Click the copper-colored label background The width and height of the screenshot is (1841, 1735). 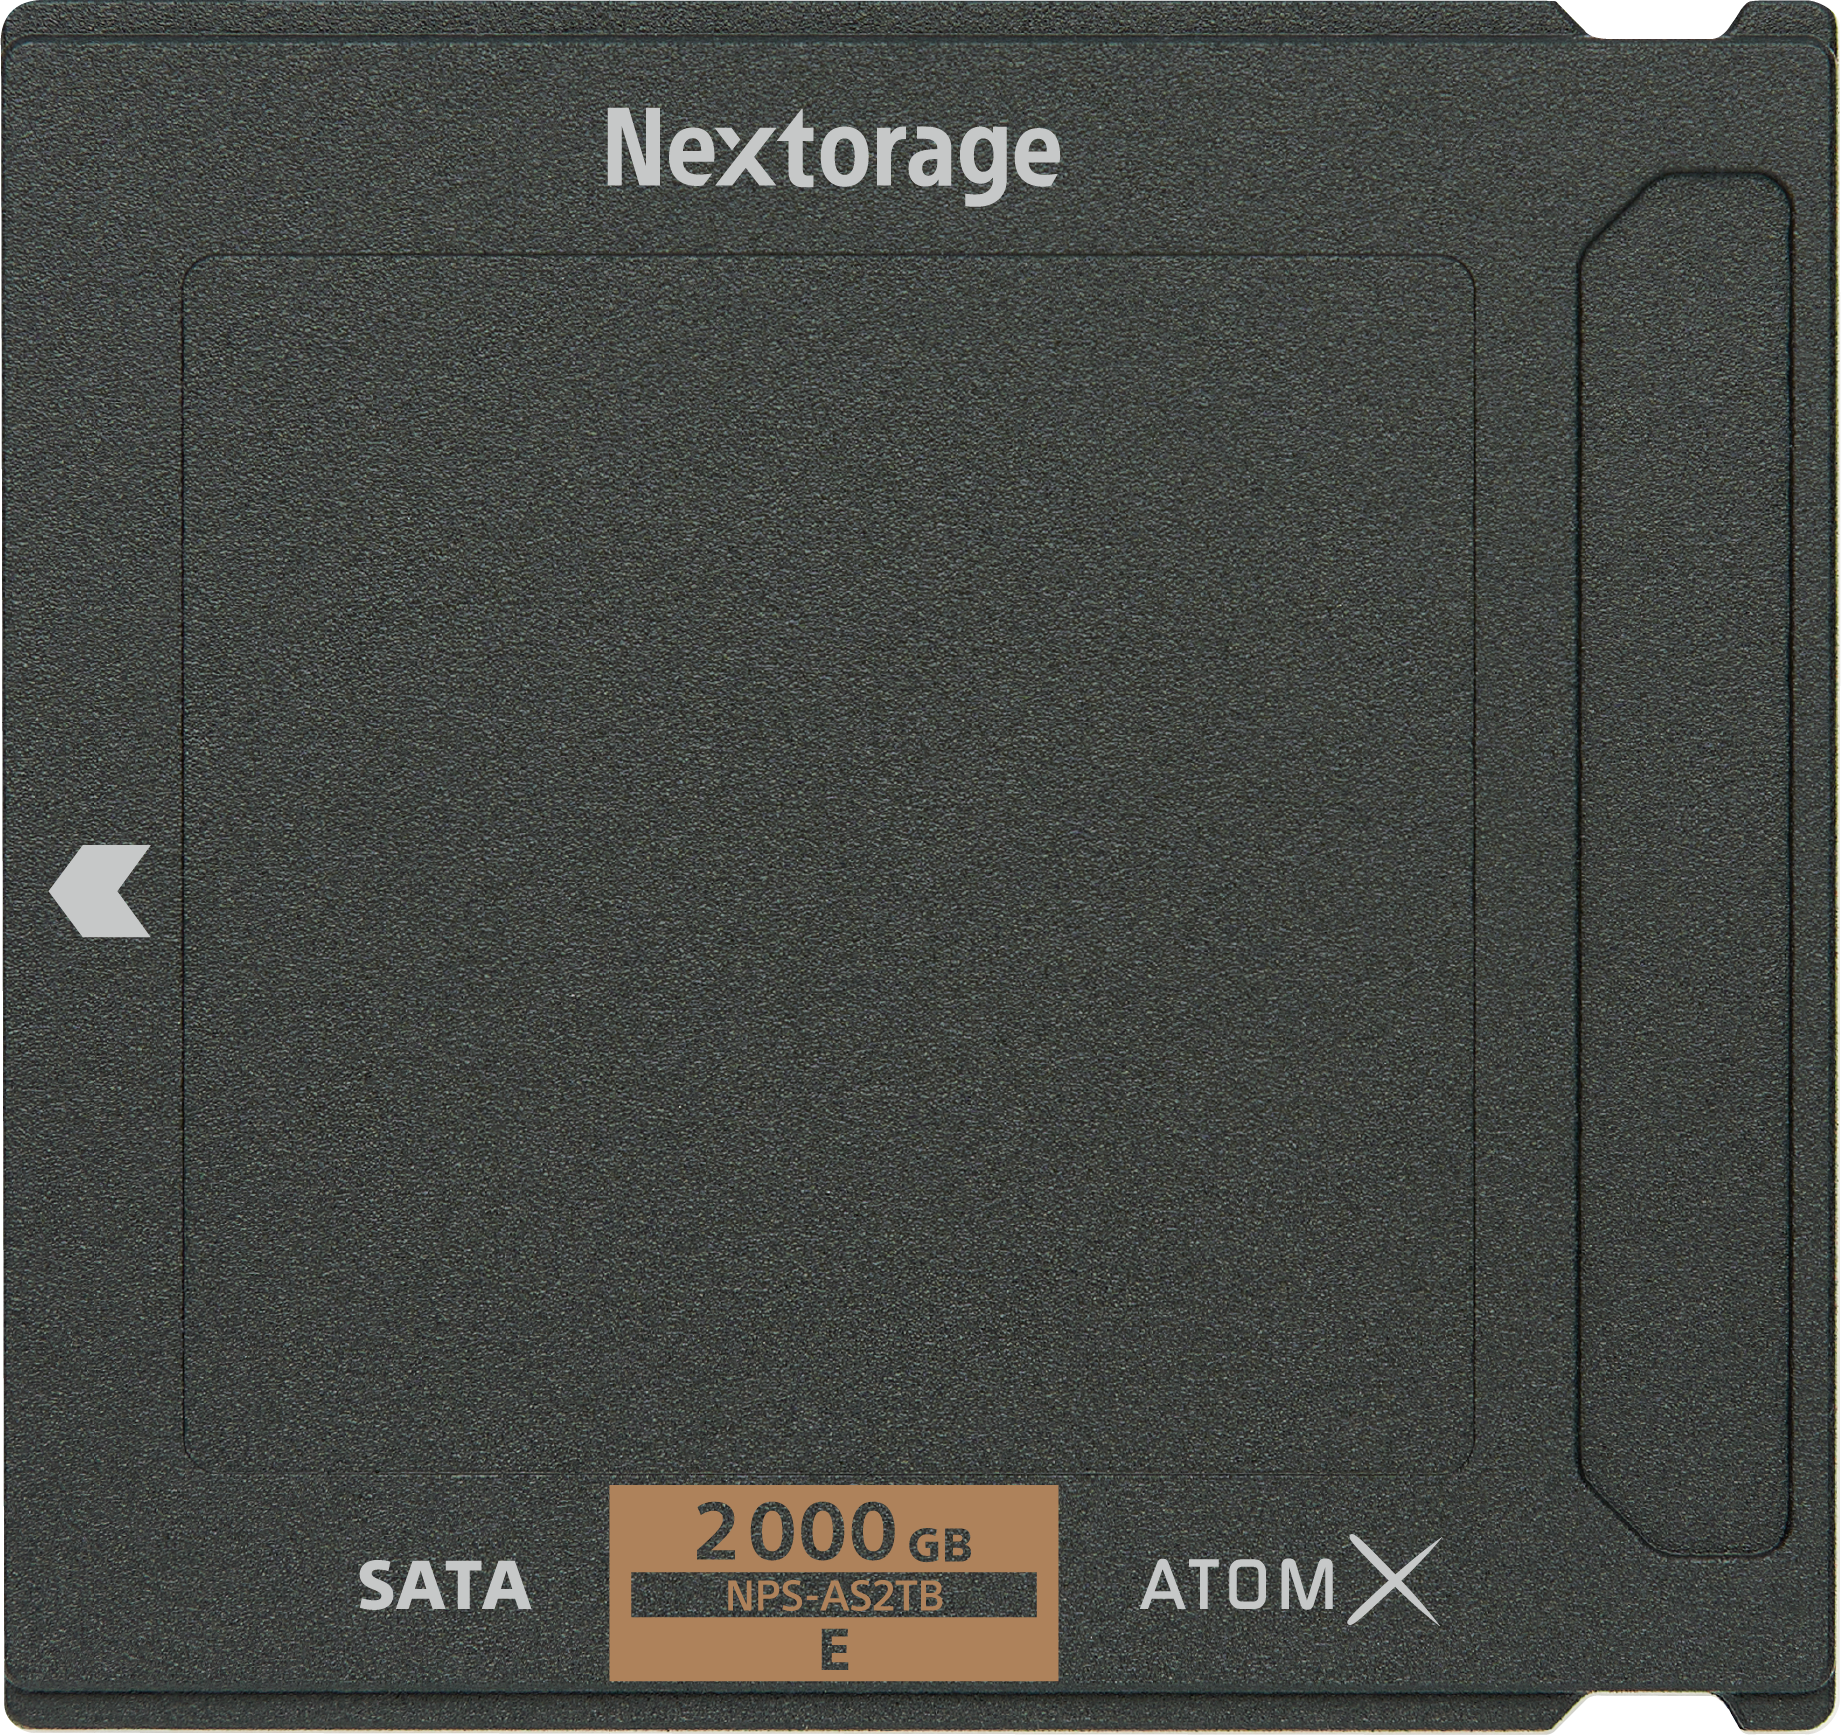[x=833, y=1583]
